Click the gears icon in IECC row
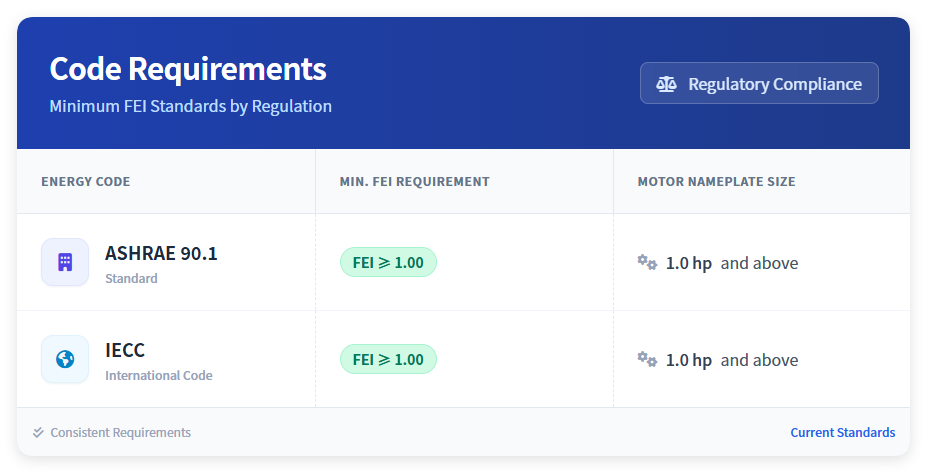927x473 pixels. pos(647,359)
